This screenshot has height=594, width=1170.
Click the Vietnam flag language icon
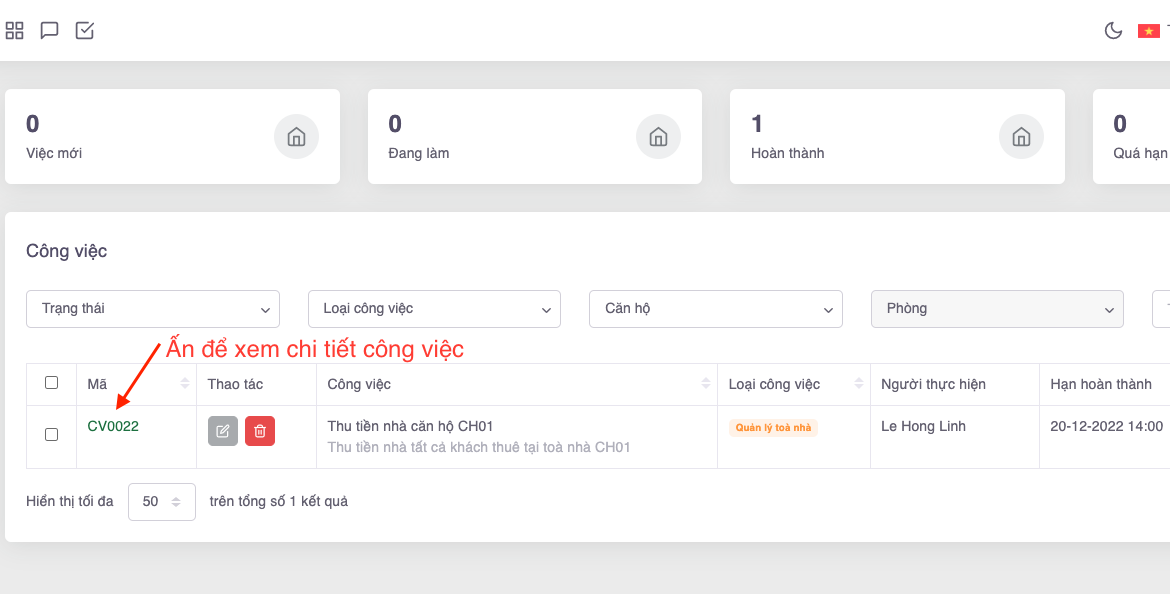click(1148, 31)
